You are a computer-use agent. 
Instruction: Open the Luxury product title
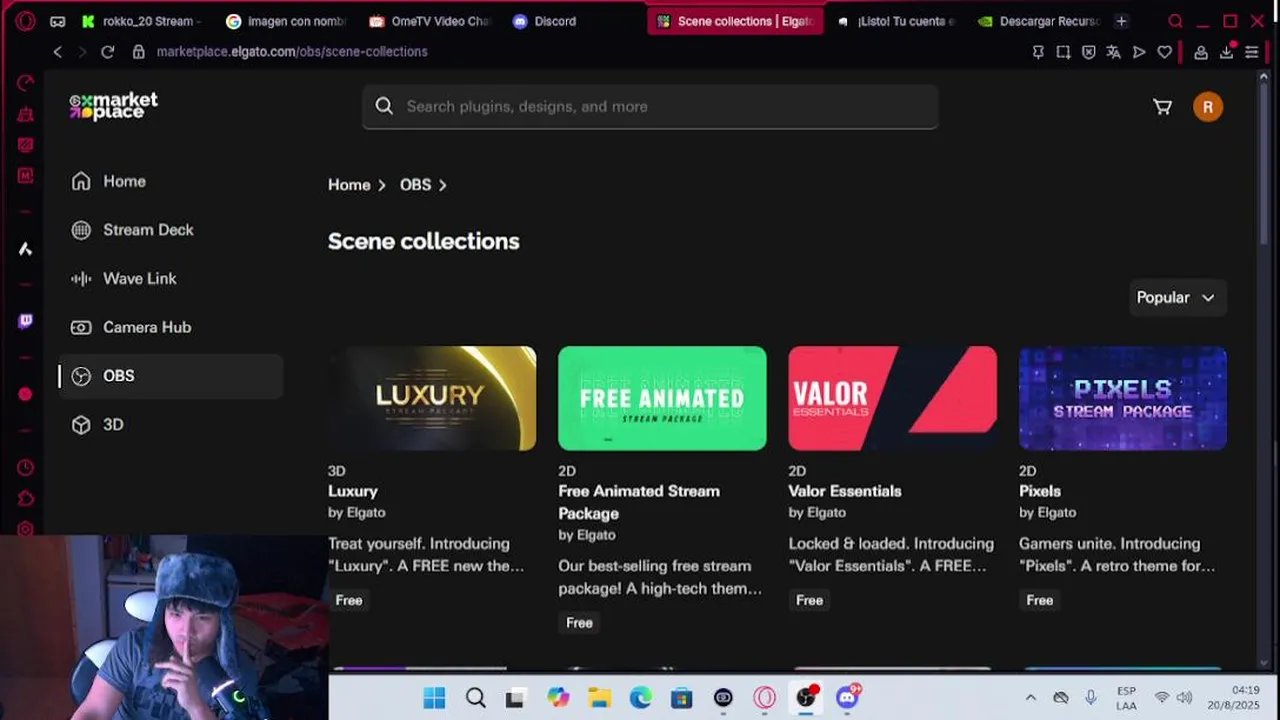[x=353, y=491]
